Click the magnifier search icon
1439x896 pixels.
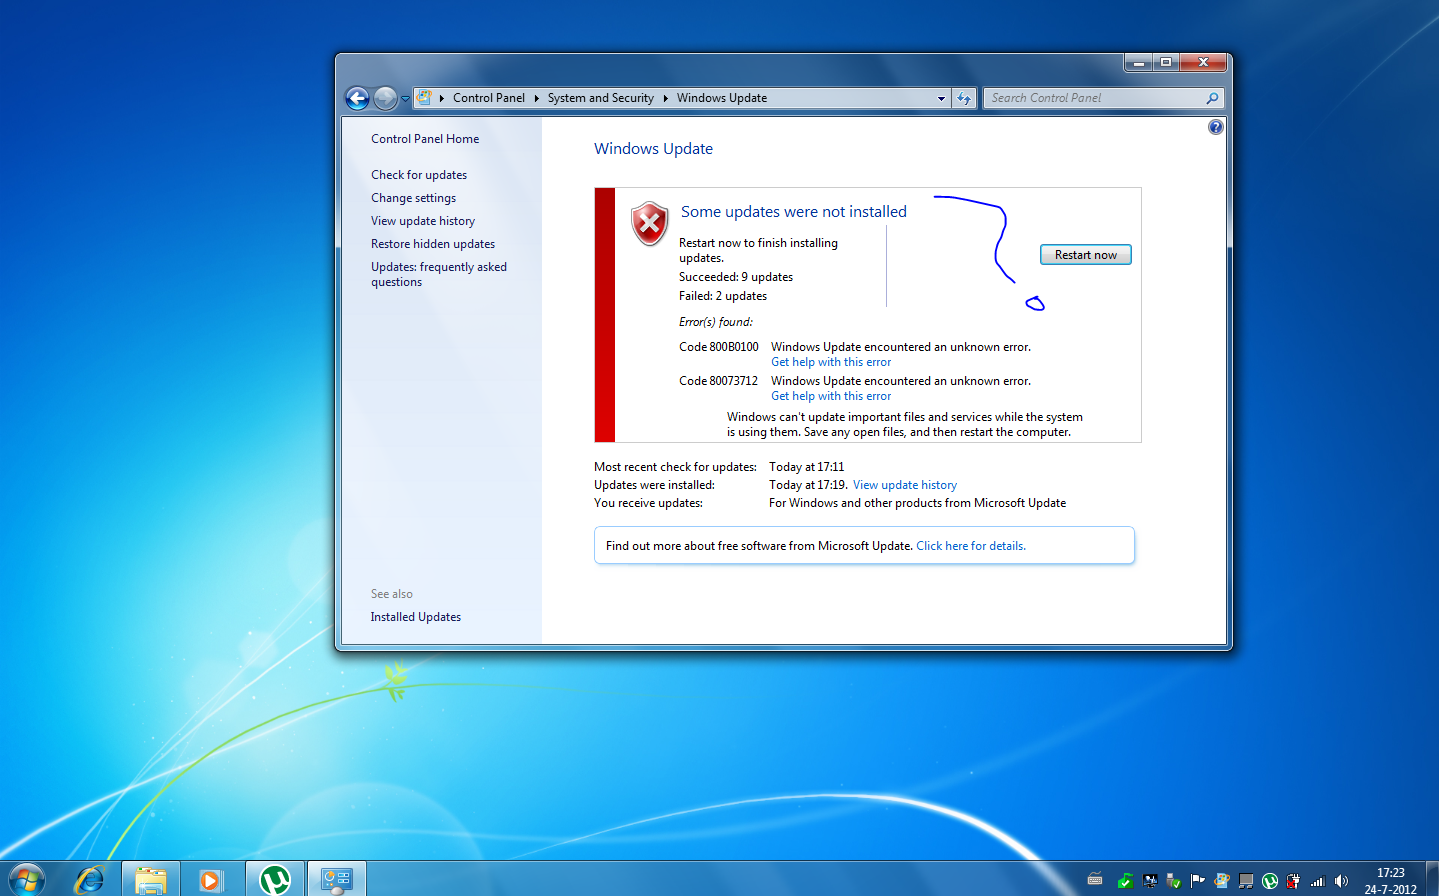pyautogui.click(x=1212, y=98)
